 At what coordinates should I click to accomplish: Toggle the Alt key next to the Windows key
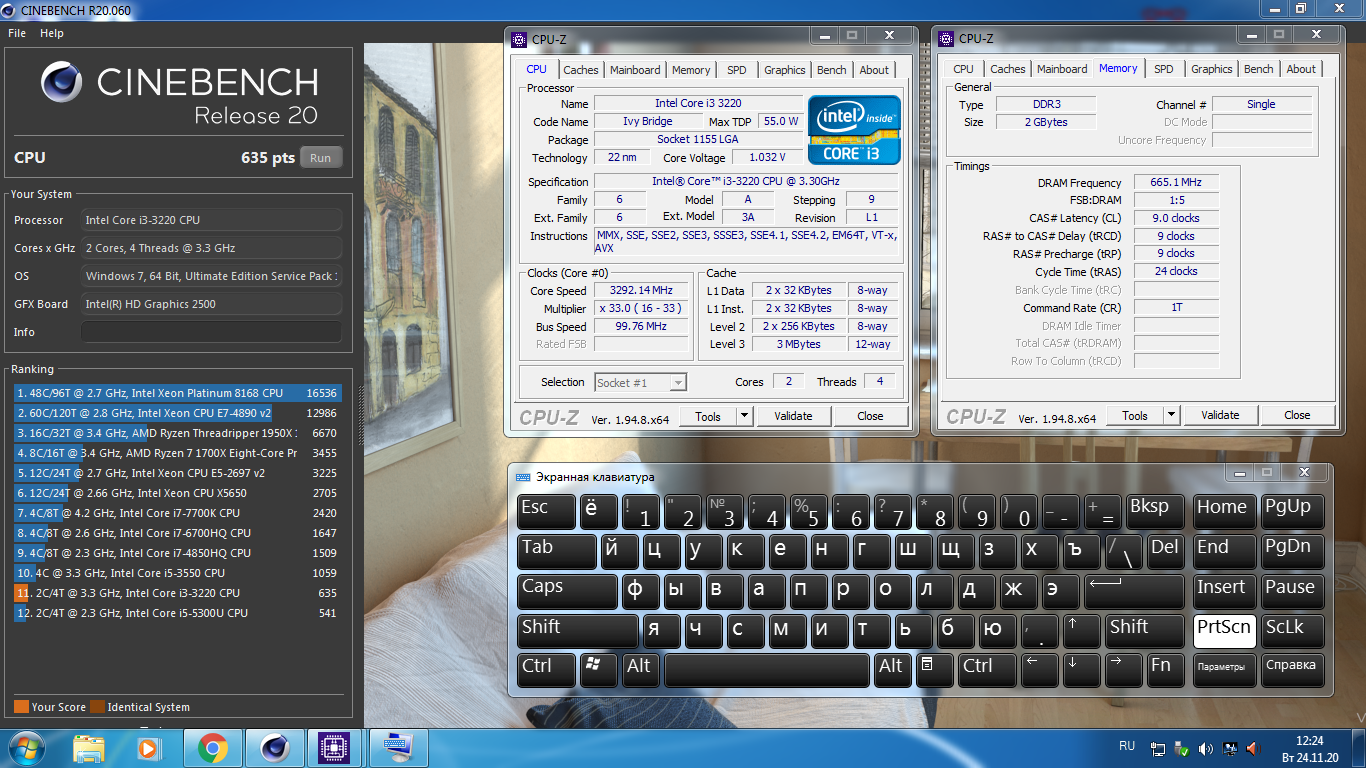pos(640,668)
